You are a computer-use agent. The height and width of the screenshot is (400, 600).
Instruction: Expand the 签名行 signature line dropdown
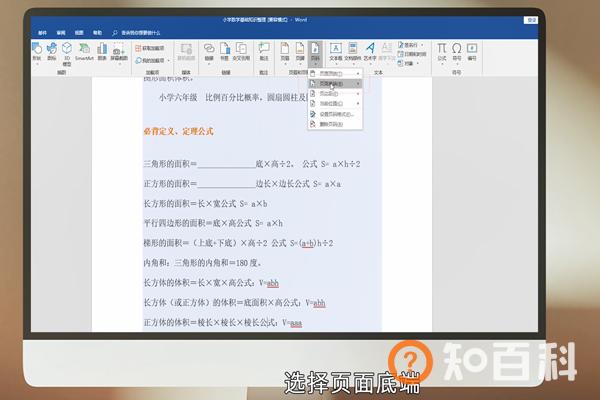tap(411, 45)
